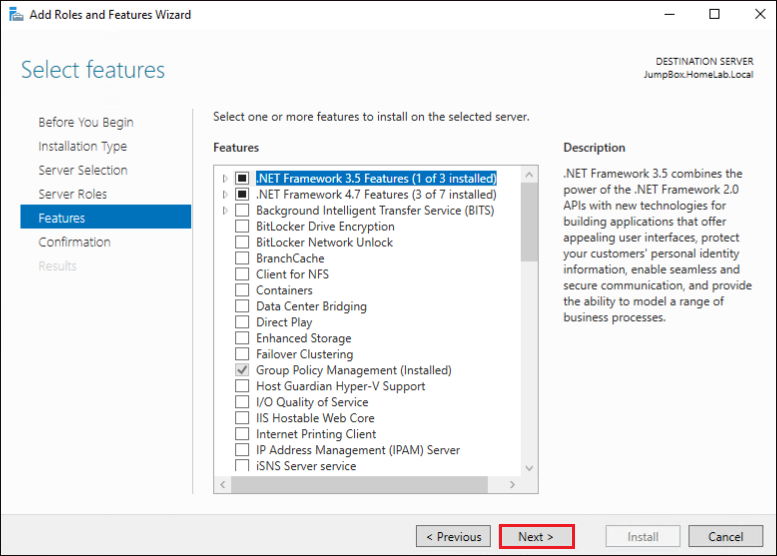Check the Client for NFS checkbox
Screen dimensions: 777x556
[x=242, y=274]
